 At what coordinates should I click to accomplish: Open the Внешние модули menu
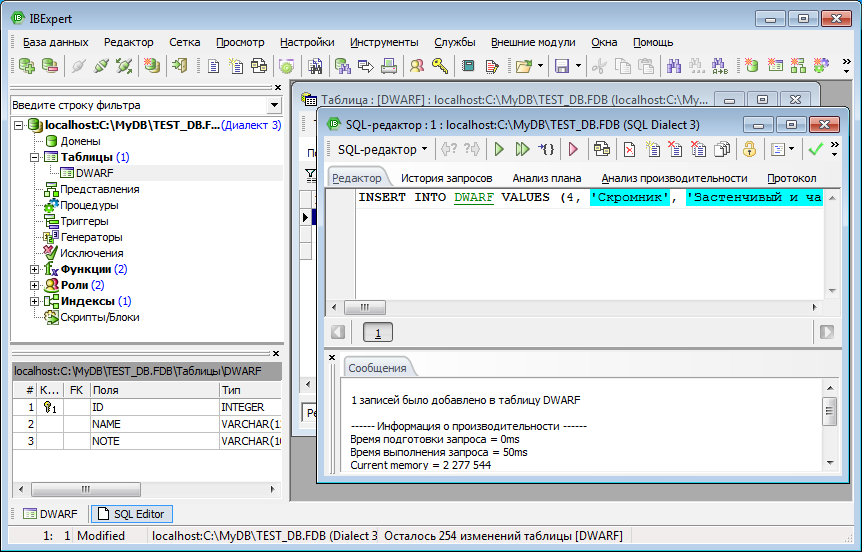(533, 42)
